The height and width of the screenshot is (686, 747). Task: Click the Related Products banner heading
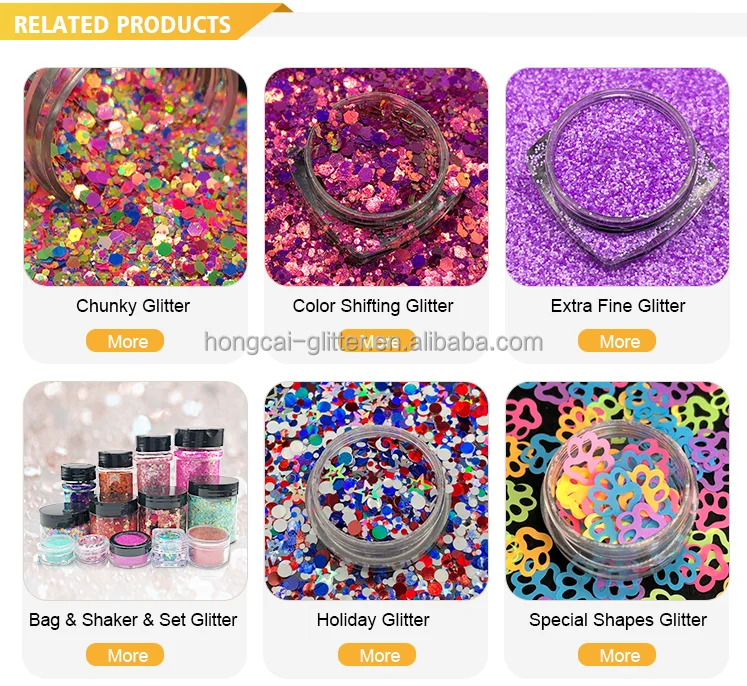pyautogui.click(x=122, y=25)
